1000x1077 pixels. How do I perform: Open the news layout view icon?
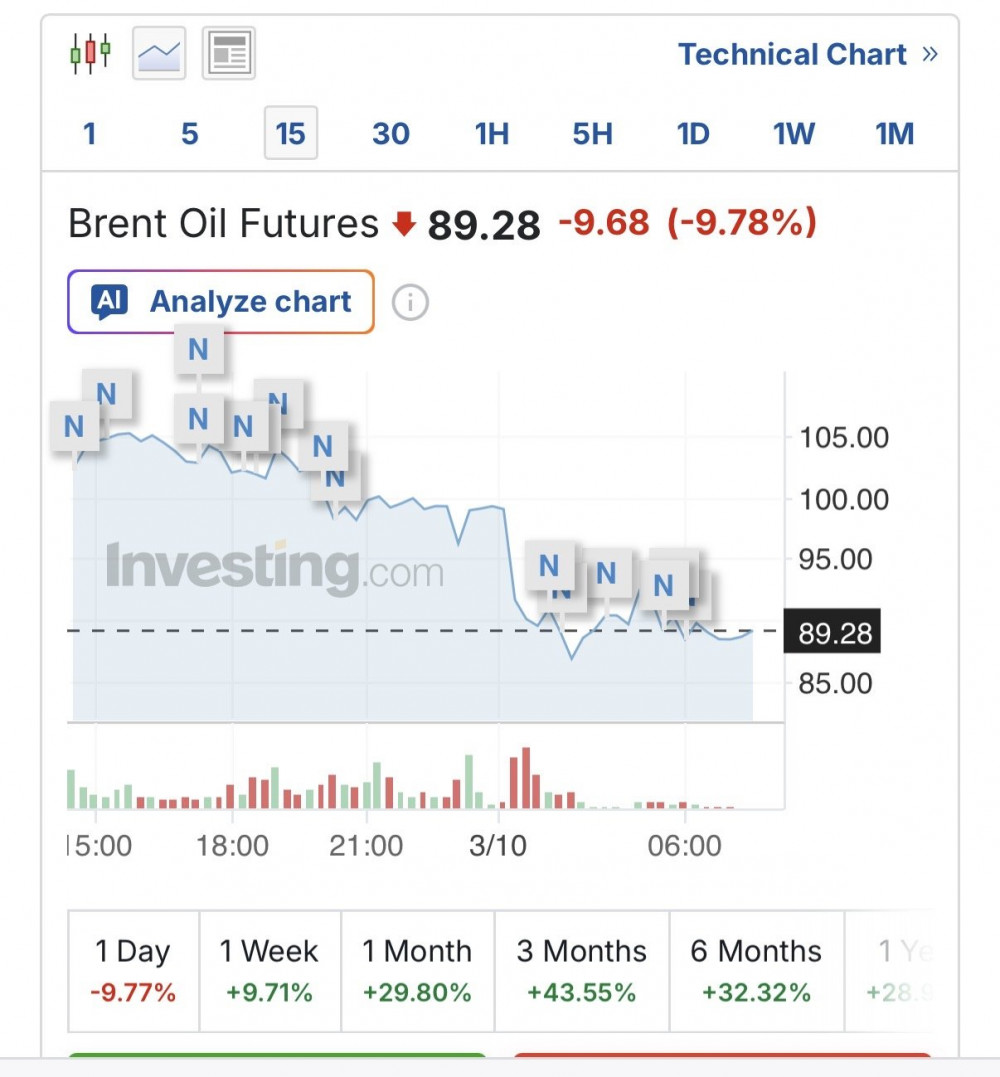(x=229, y=53)
